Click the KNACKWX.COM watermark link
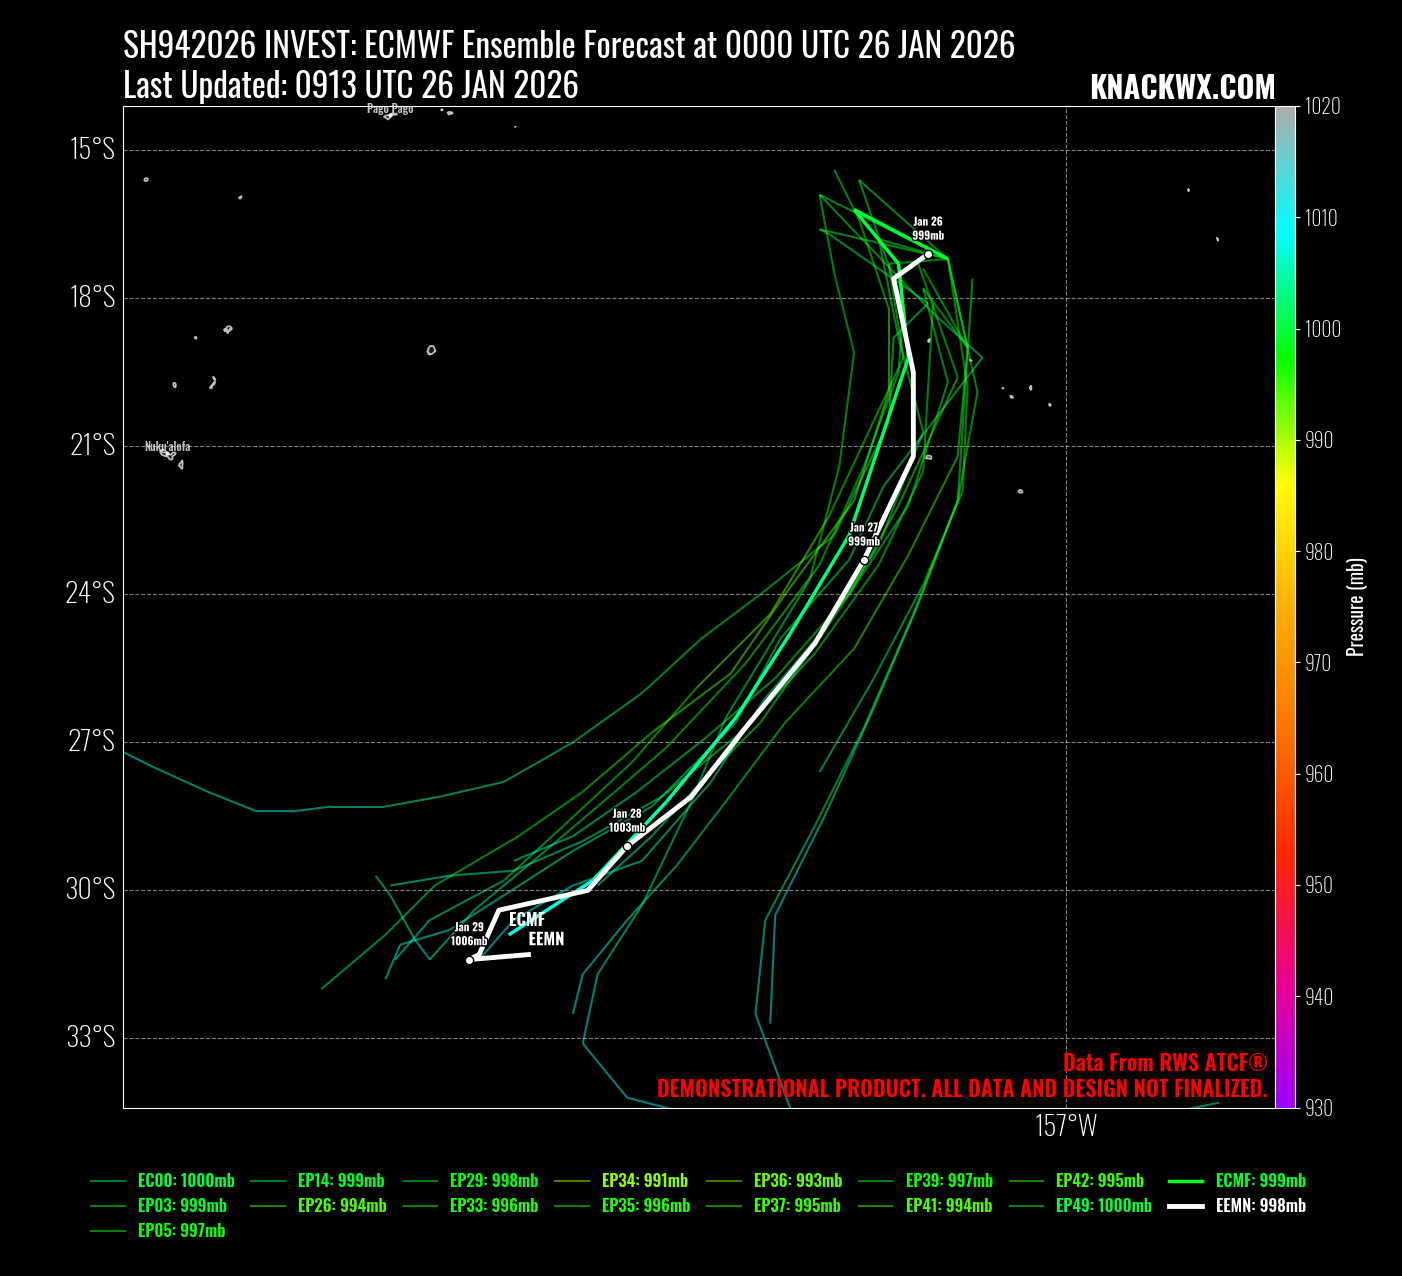This screenshot has height=1276, width=1402. click(1182, 88)
